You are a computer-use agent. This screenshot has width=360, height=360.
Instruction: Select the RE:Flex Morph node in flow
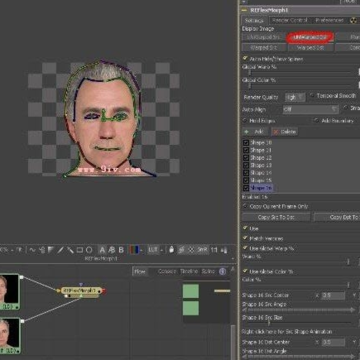point(81,291)
